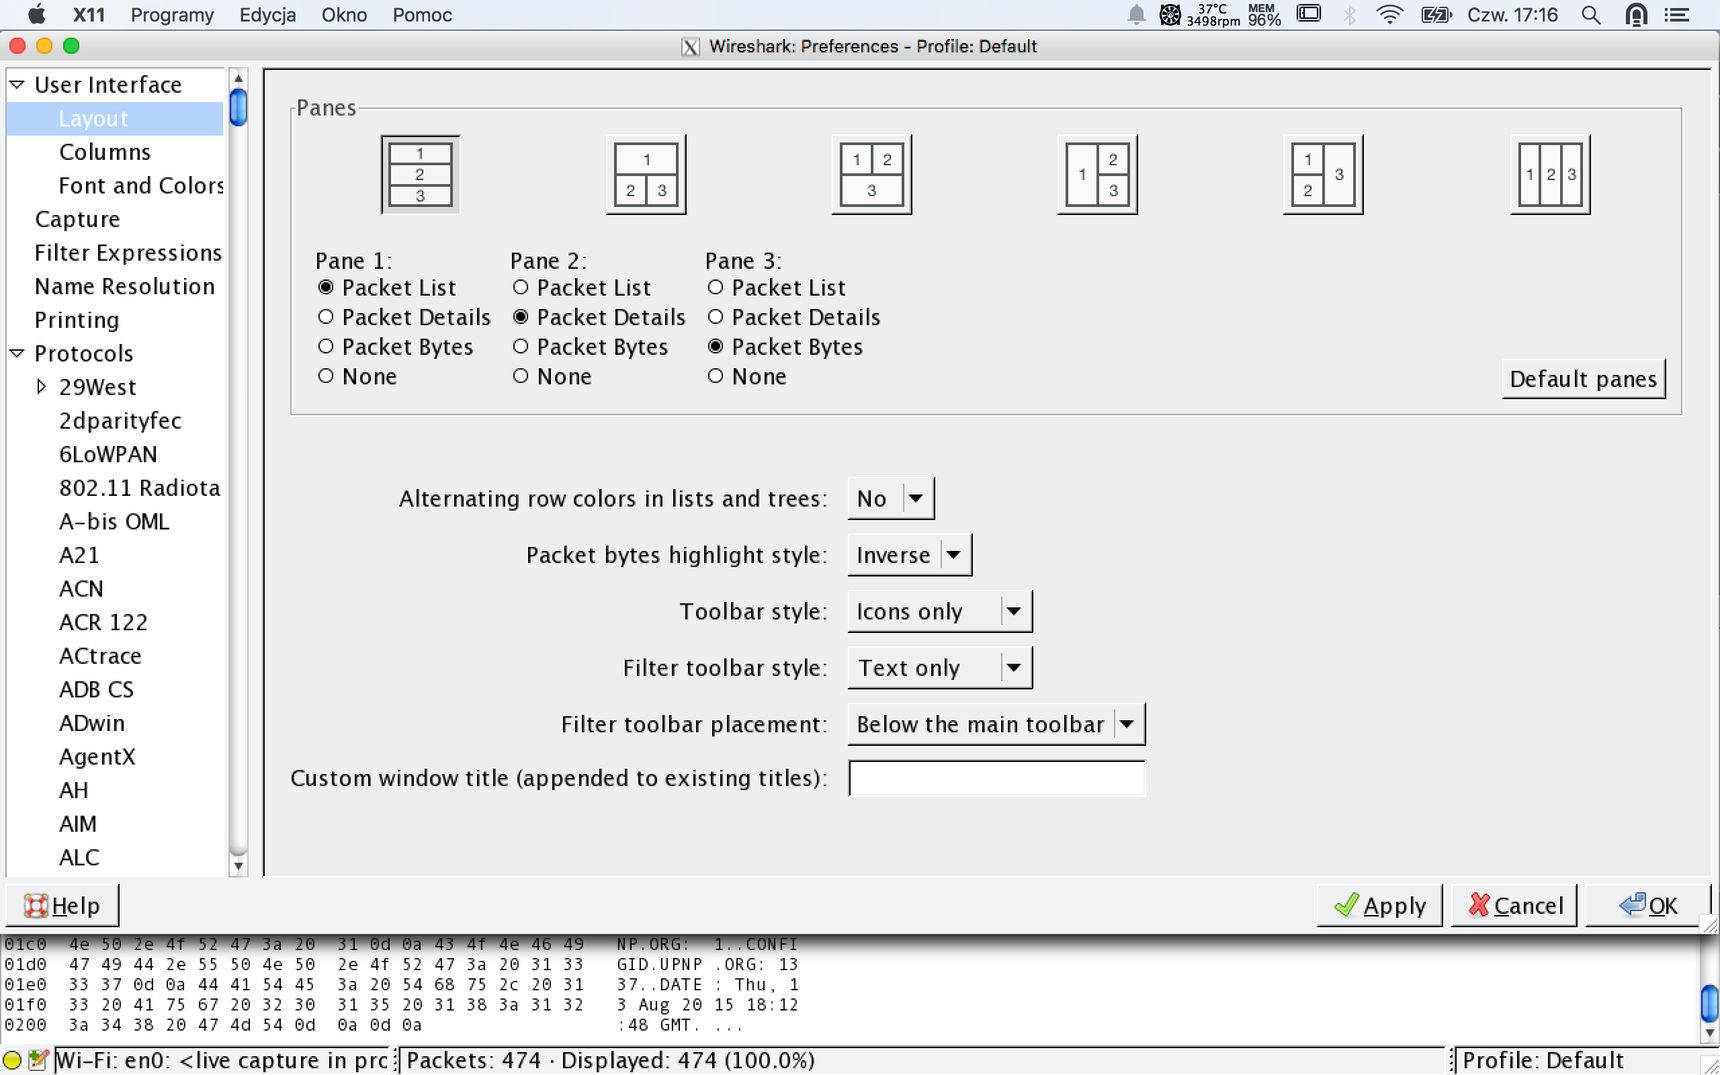
Task: Open Alternating row colors dropdown
Action: tap(891, 498)
